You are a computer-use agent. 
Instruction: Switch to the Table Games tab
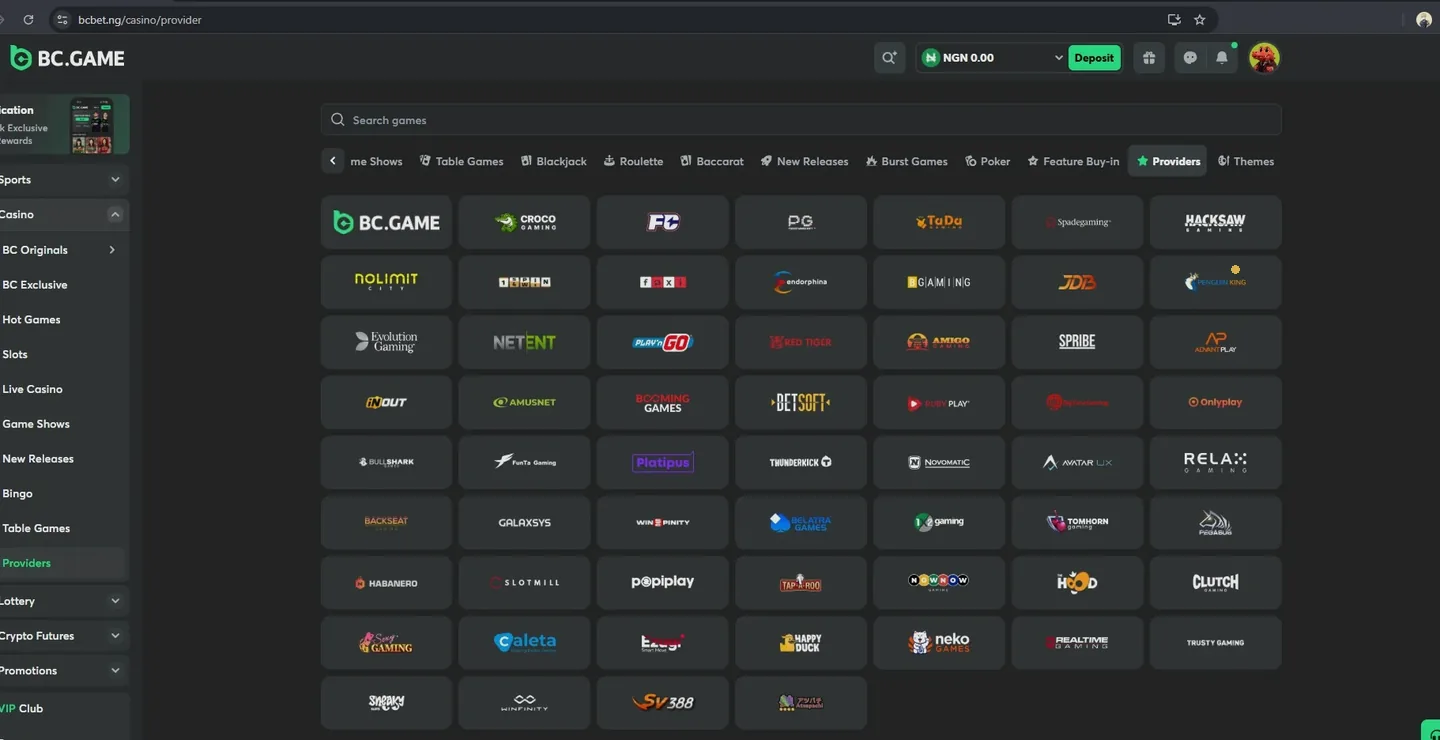tap(461, 161)
